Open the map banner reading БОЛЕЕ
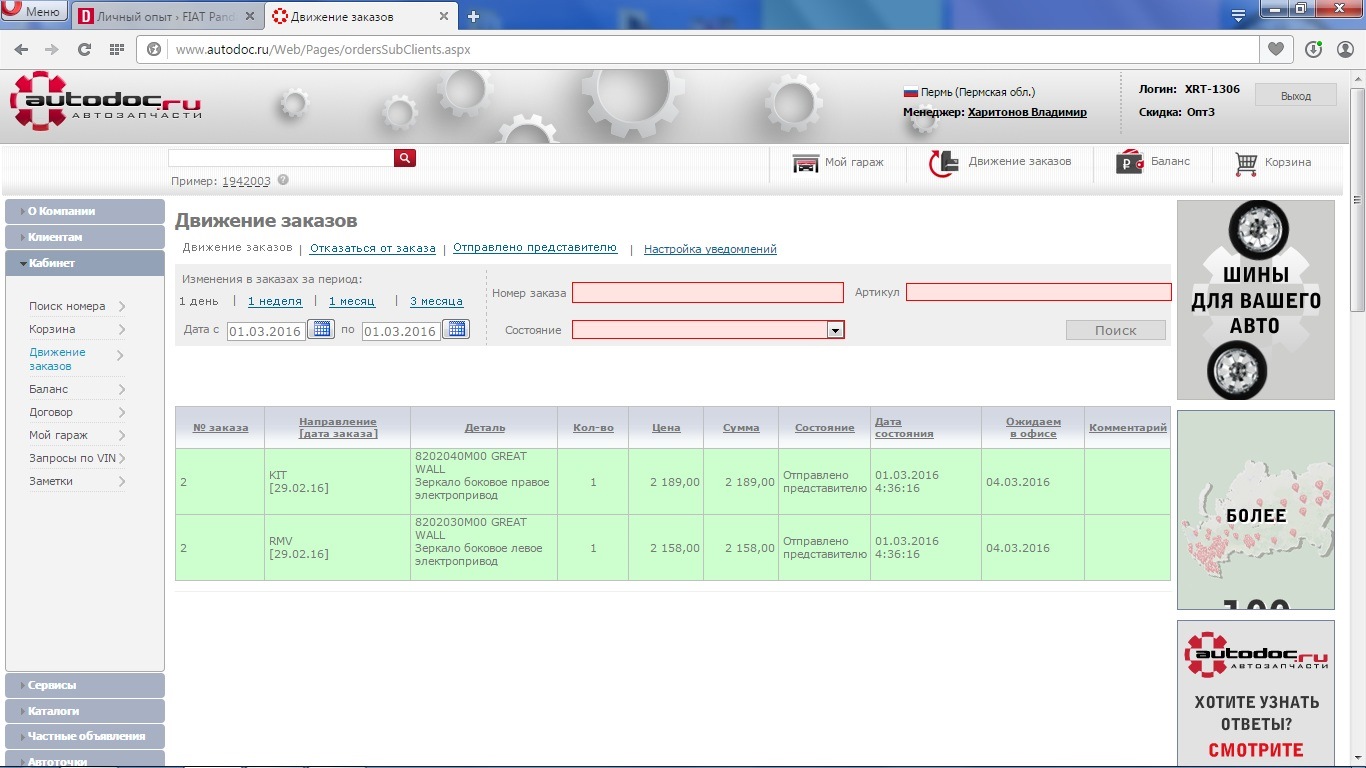This screenshot has height=768, width=1366. (x=1256, y=510)
